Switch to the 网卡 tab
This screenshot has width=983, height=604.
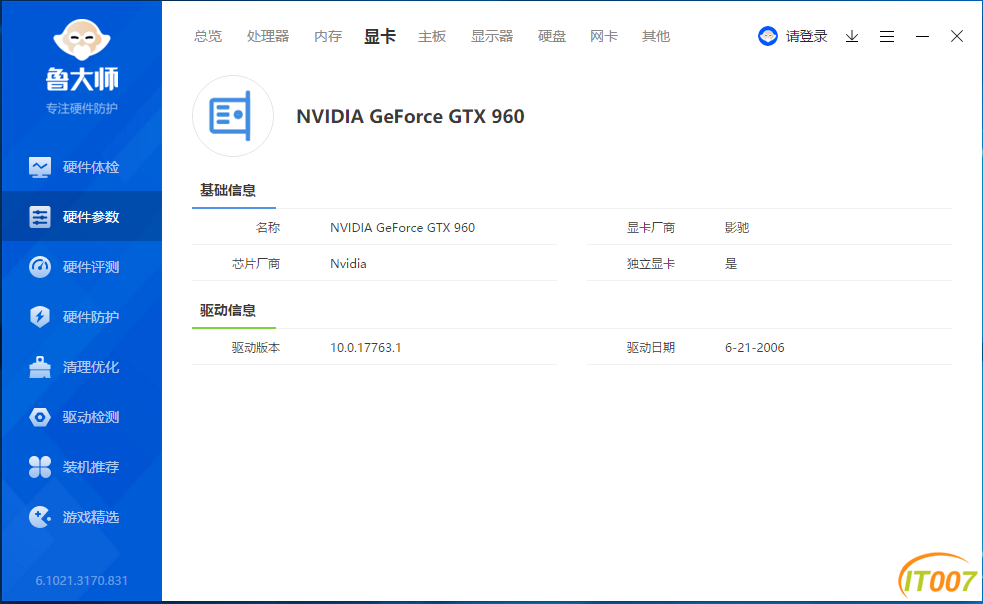pos(604,36)
